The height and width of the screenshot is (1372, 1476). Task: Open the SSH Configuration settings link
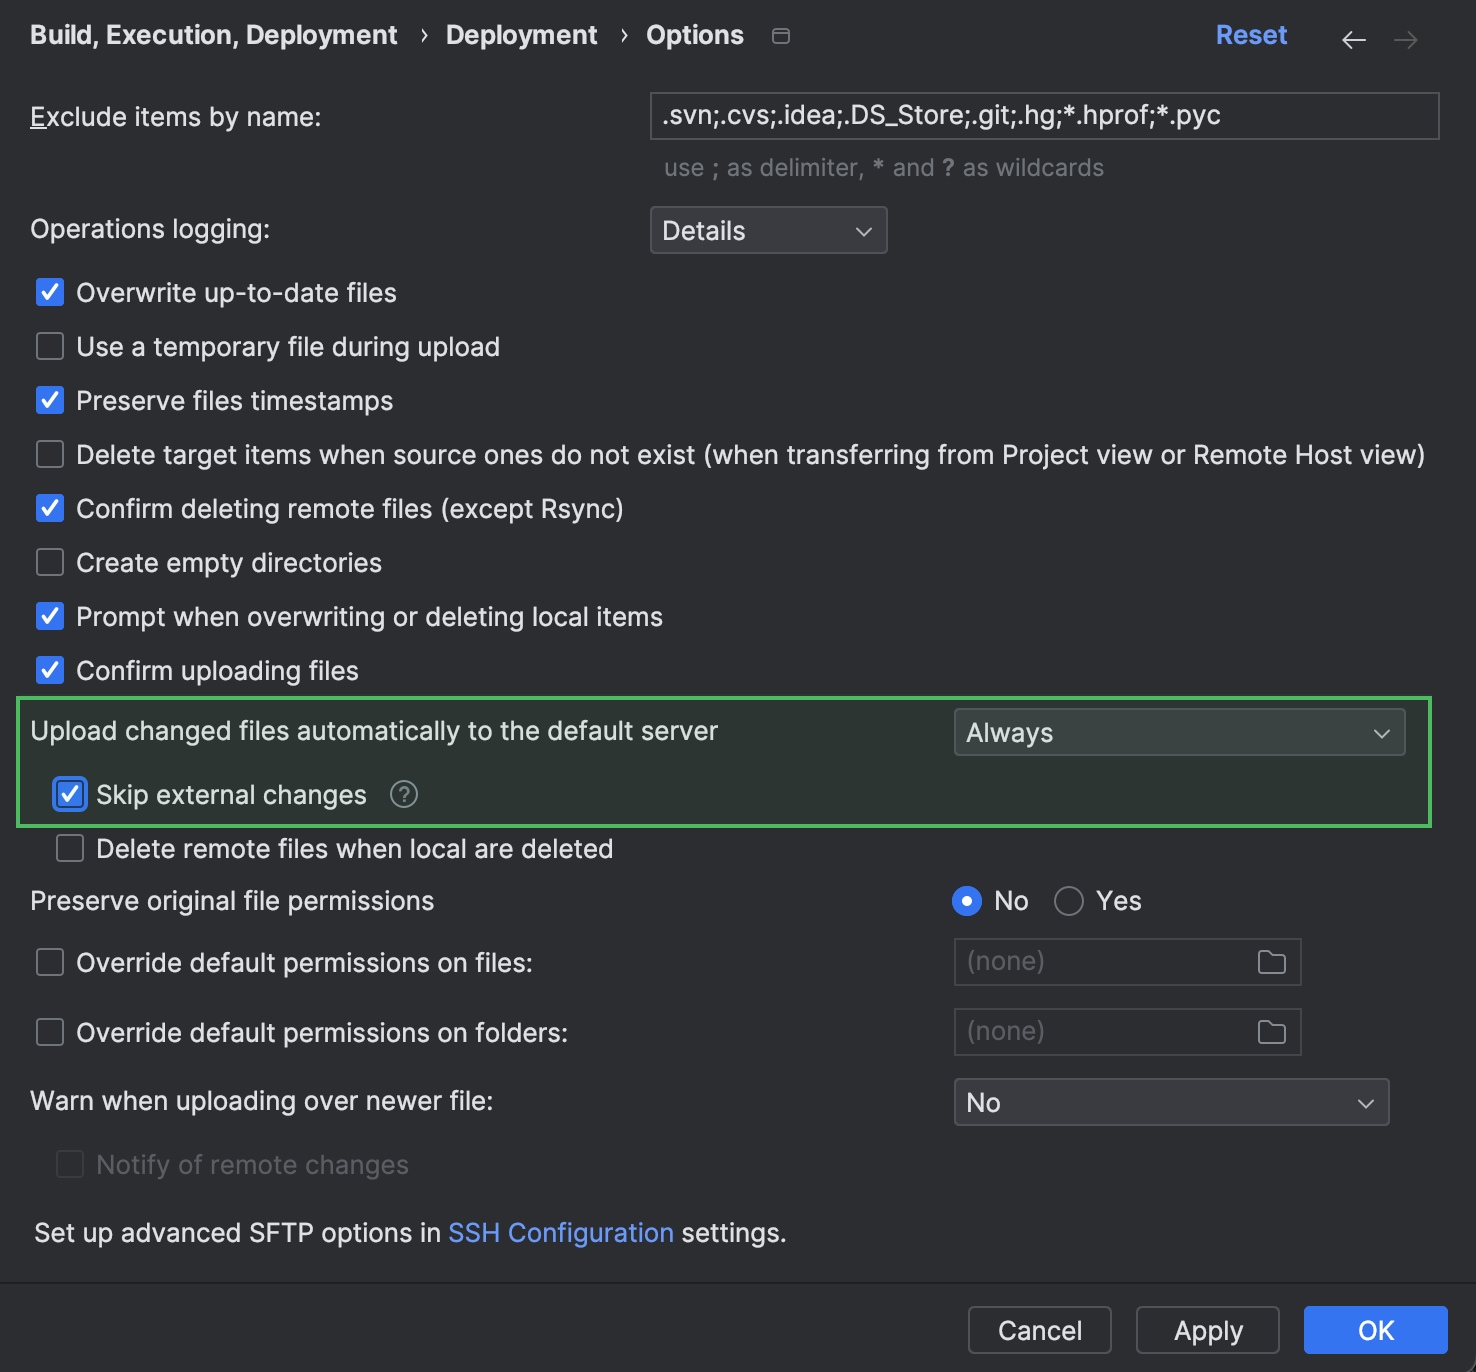coord(560,1232)
